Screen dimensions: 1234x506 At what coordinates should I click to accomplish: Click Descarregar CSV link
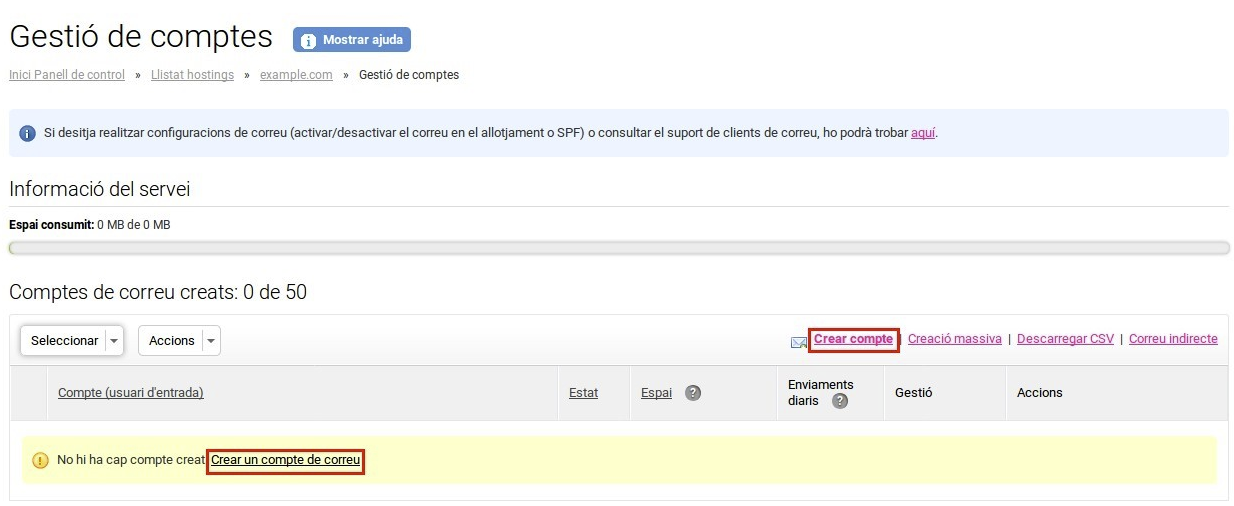click(1065, 339)
